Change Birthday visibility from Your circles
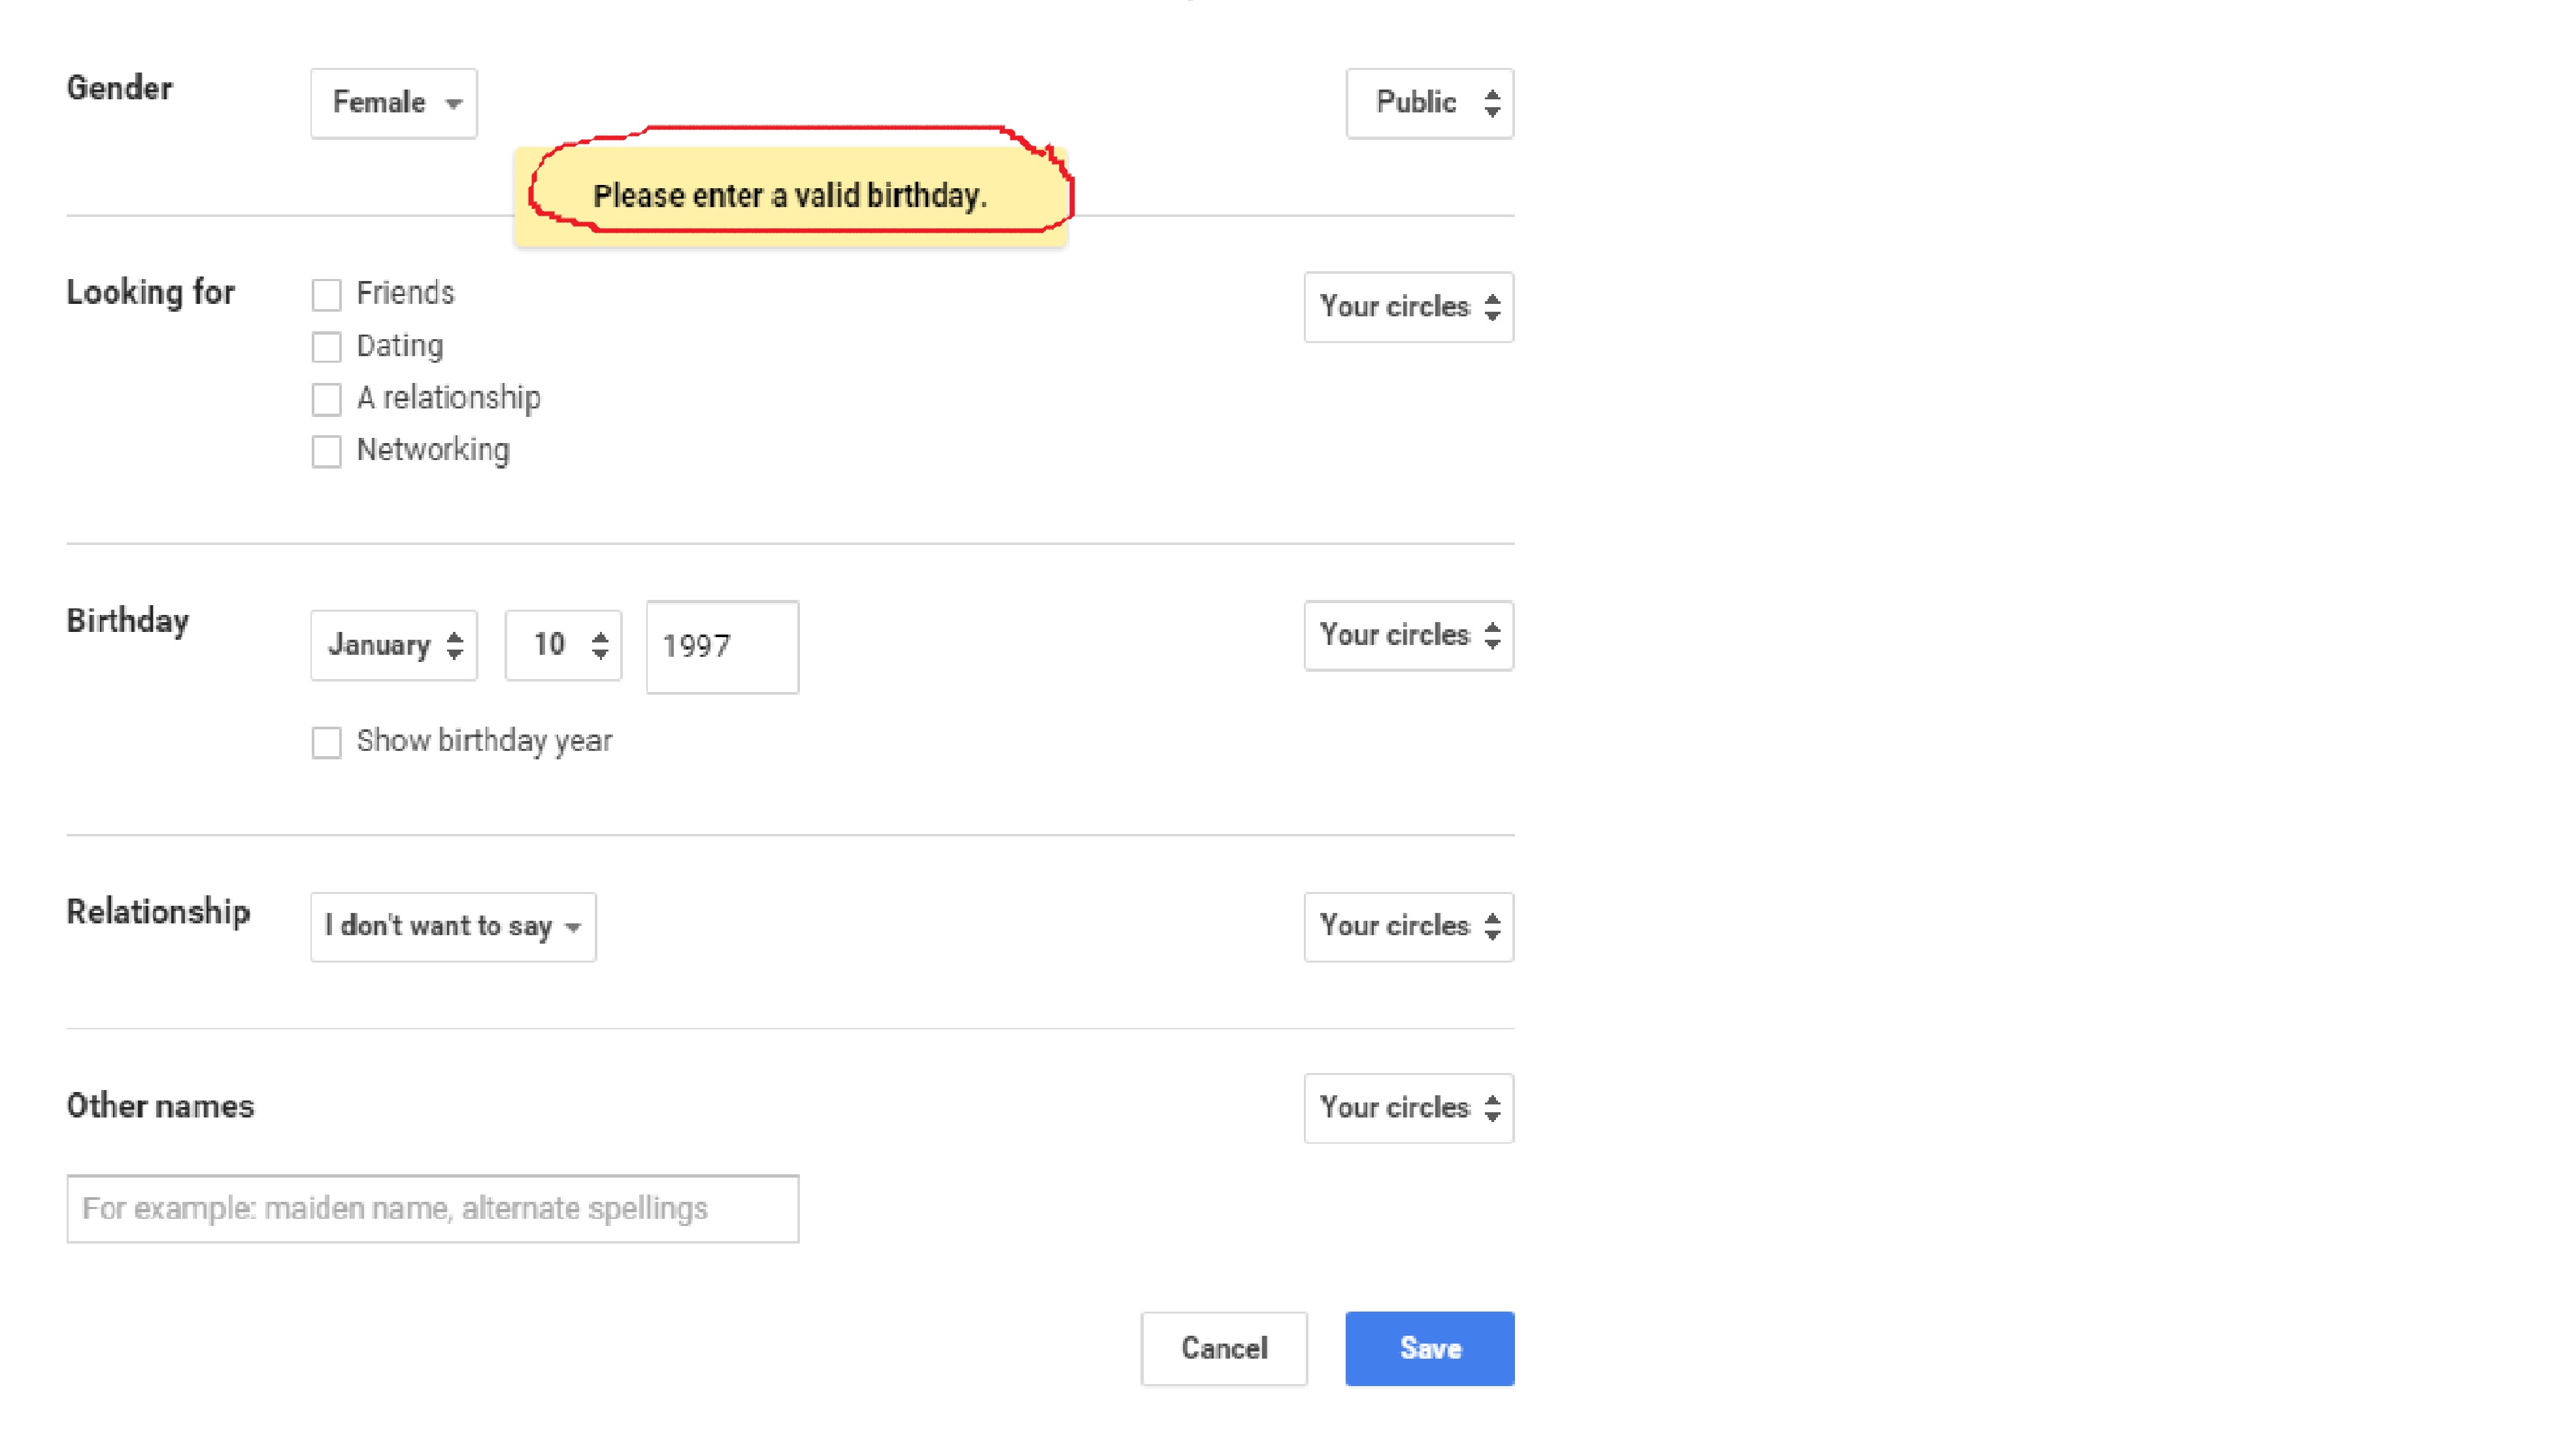 1408,635
